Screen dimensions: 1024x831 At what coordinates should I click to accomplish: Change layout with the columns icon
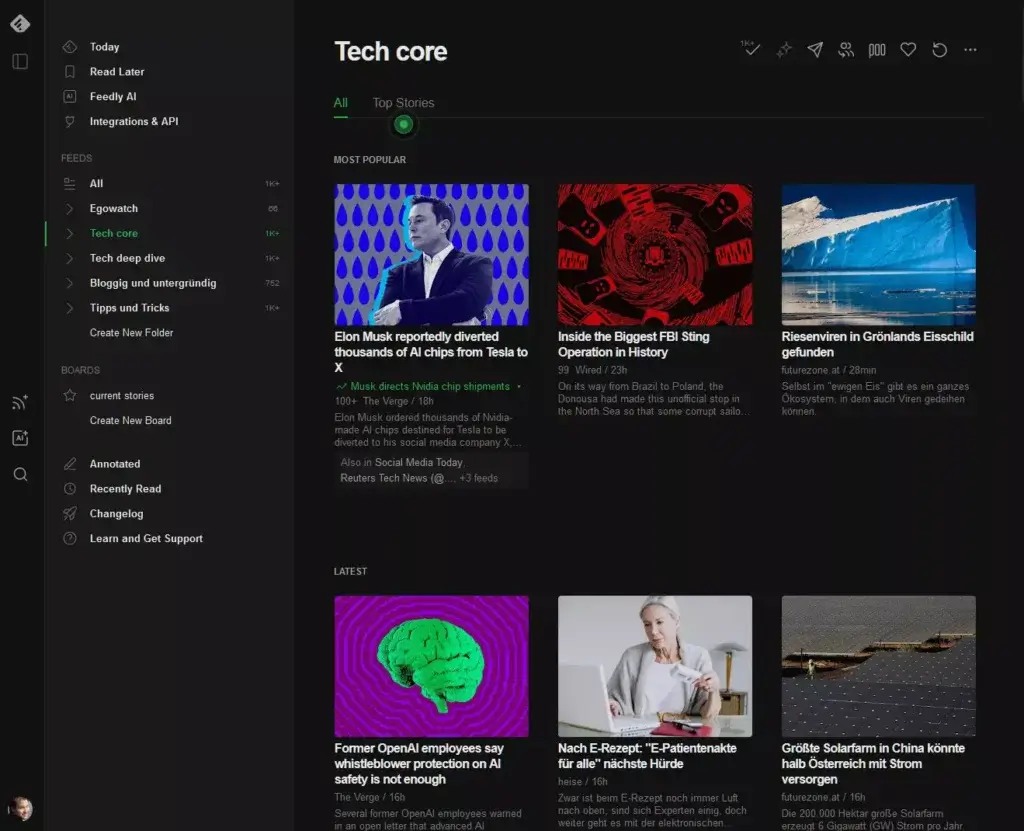coord(877,50)
